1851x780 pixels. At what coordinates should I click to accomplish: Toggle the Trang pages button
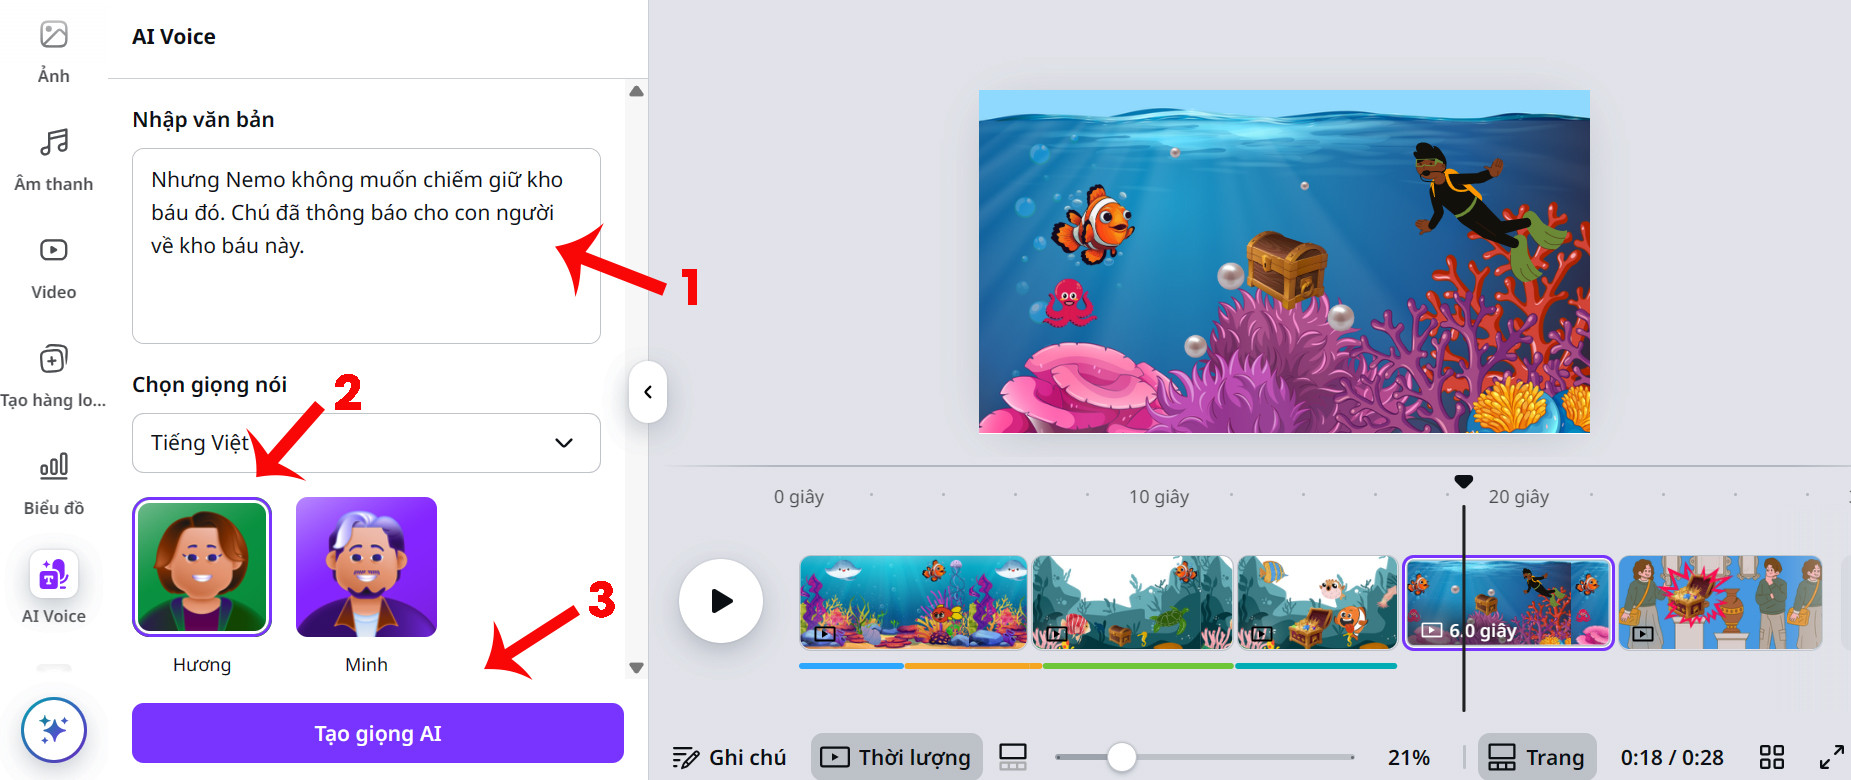coord(1537,757)
